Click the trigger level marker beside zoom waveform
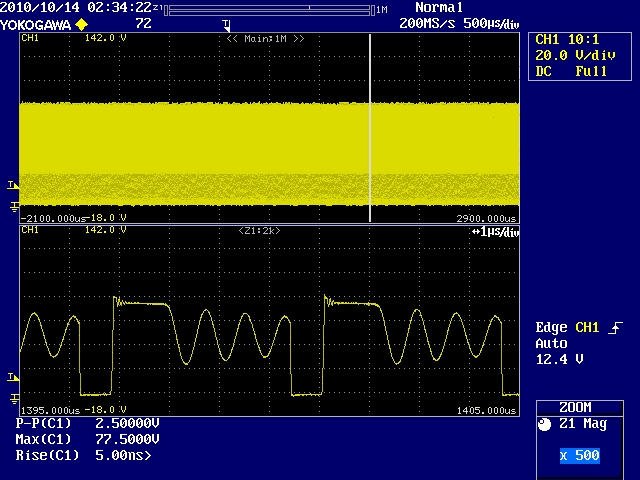 point(13,377)
